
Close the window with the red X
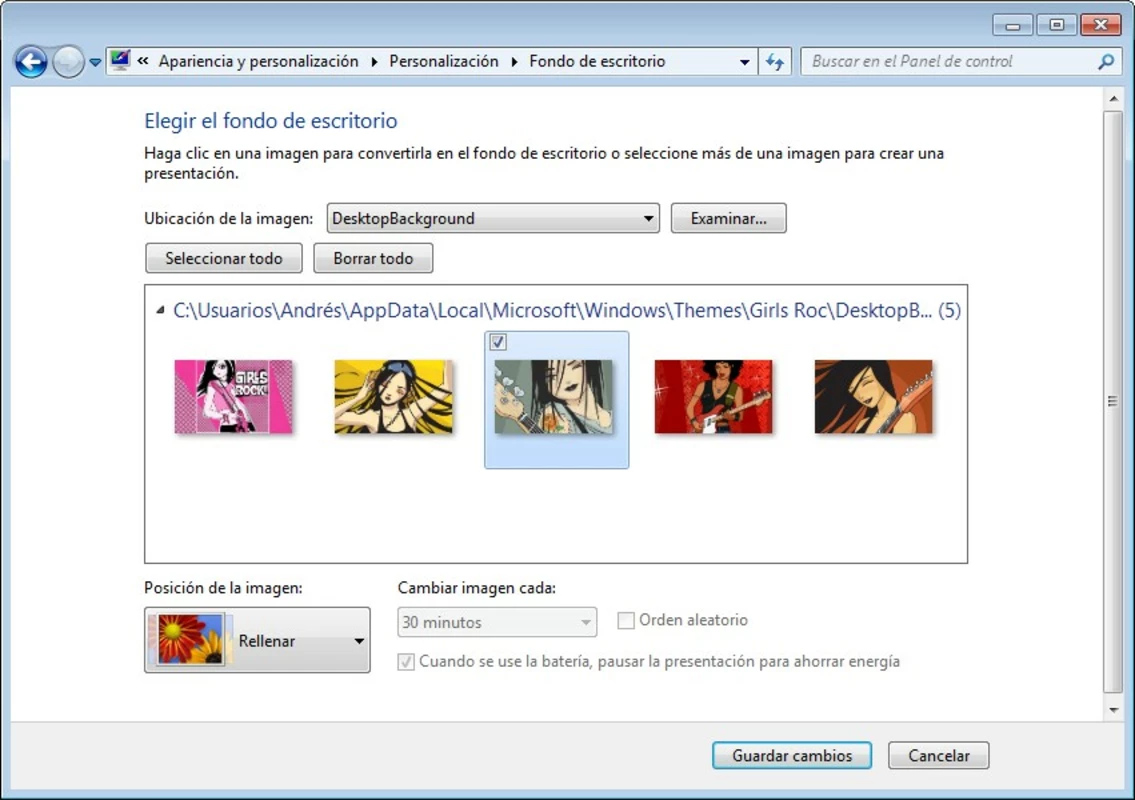[x=1101, y=25]
